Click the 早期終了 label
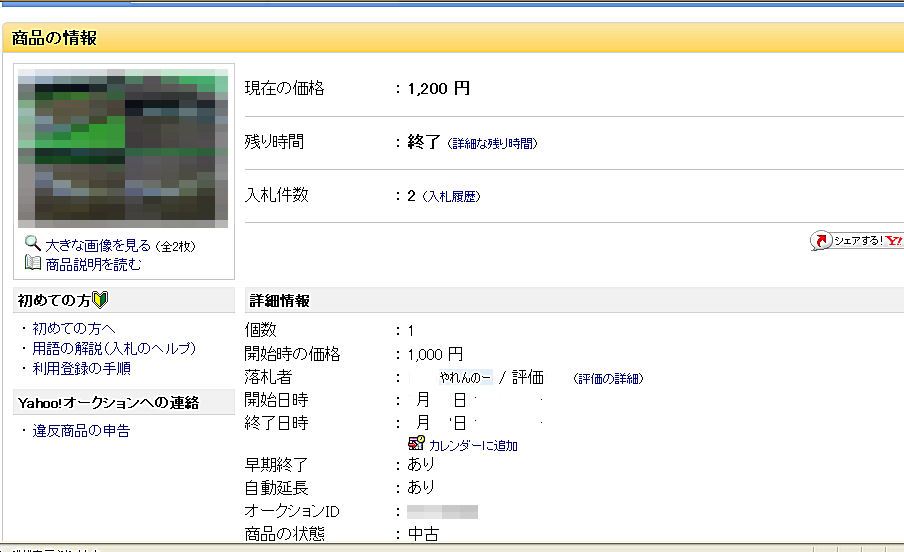The image size is (904, 552). pos(276,464)
